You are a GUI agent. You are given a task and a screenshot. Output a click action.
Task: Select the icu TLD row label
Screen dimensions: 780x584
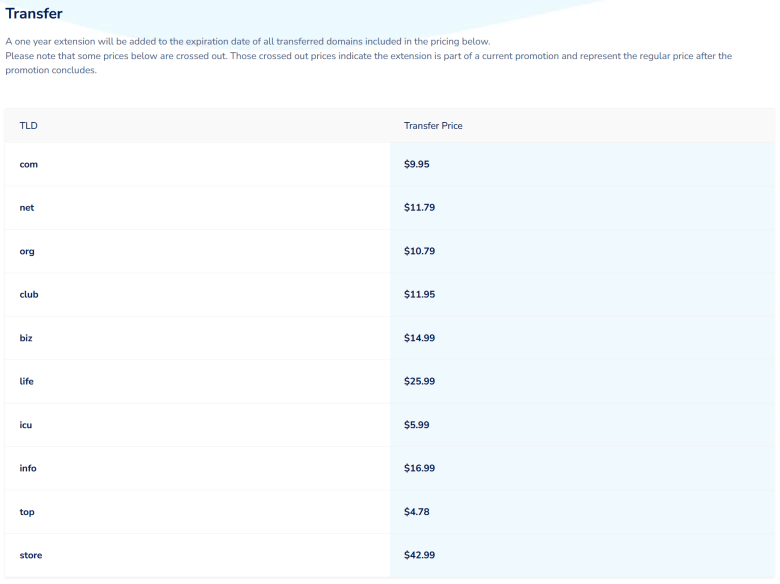(26, 425)
